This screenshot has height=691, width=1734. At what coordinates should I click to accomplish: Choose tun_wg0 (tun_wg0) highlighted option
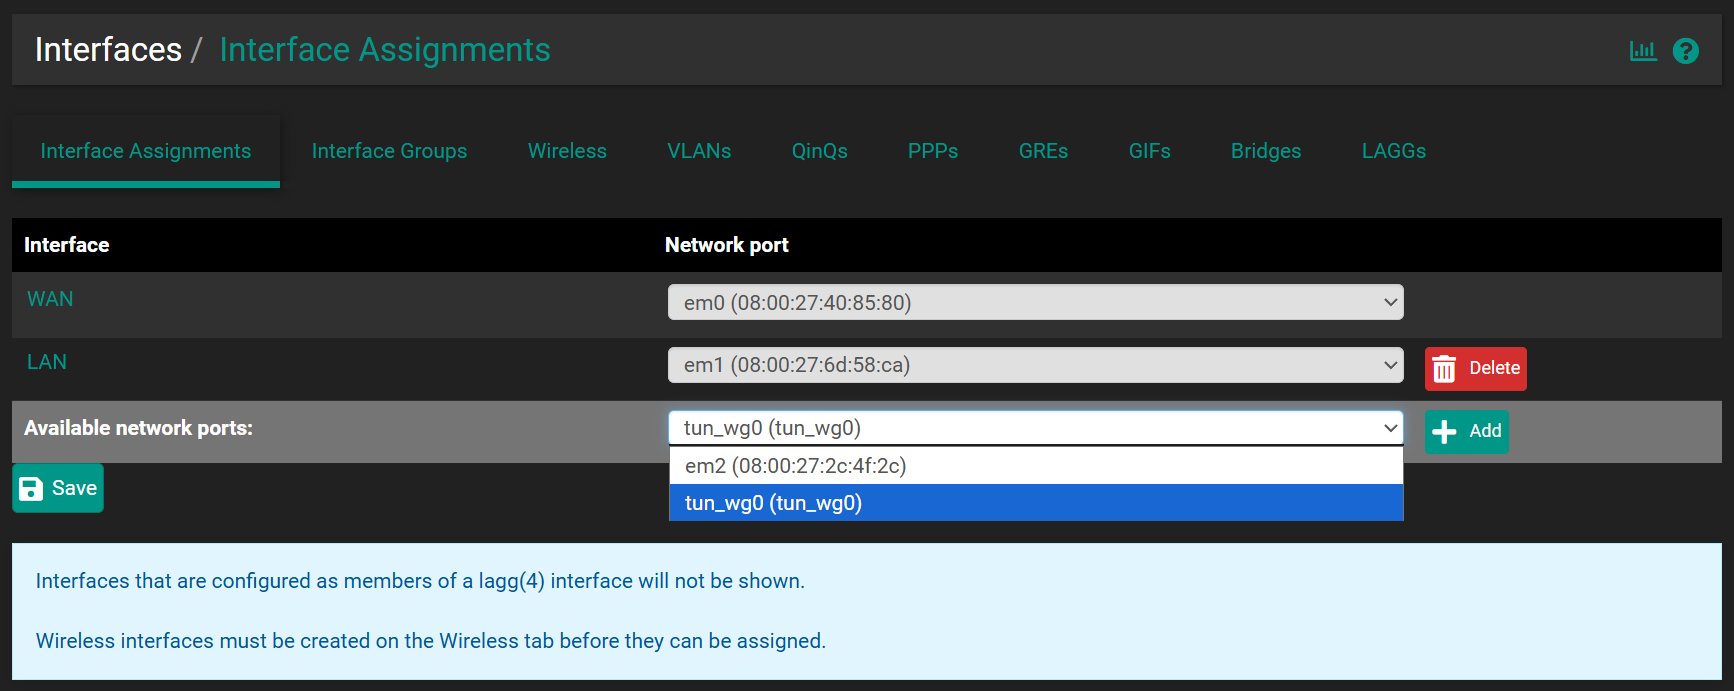coord(1036,503)
